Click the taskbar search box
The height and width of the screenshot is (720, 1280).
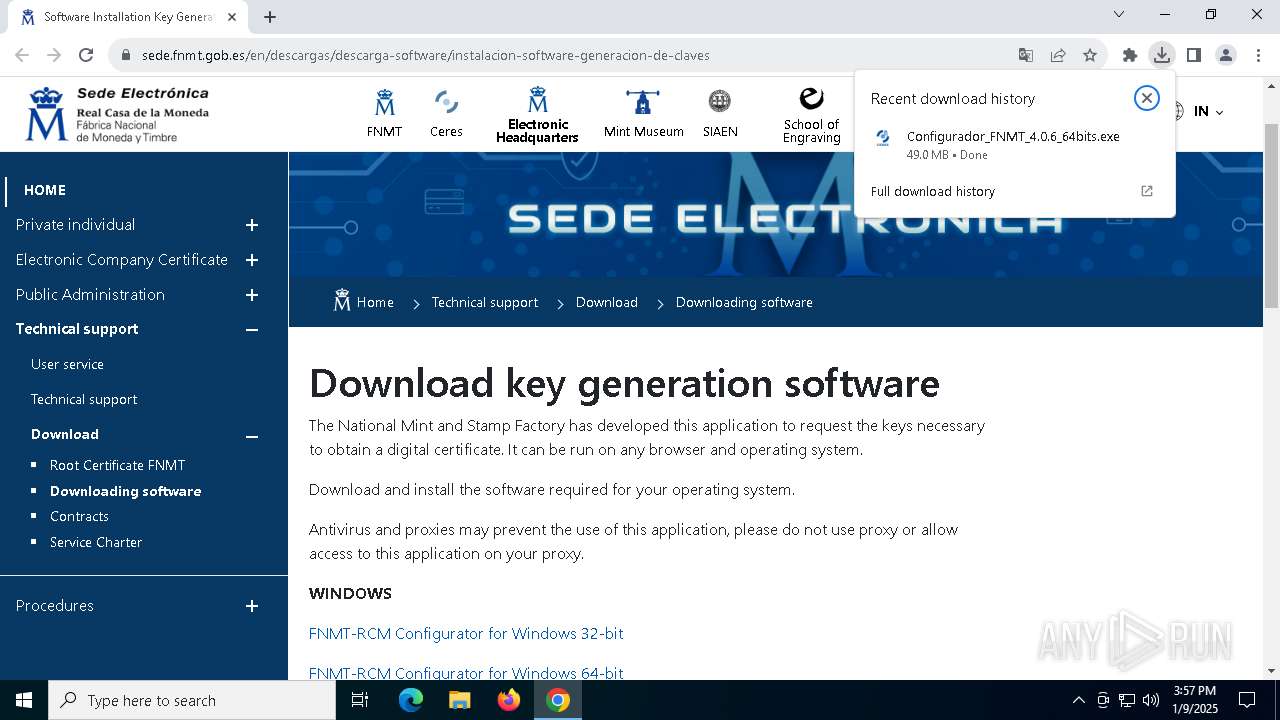192,700
